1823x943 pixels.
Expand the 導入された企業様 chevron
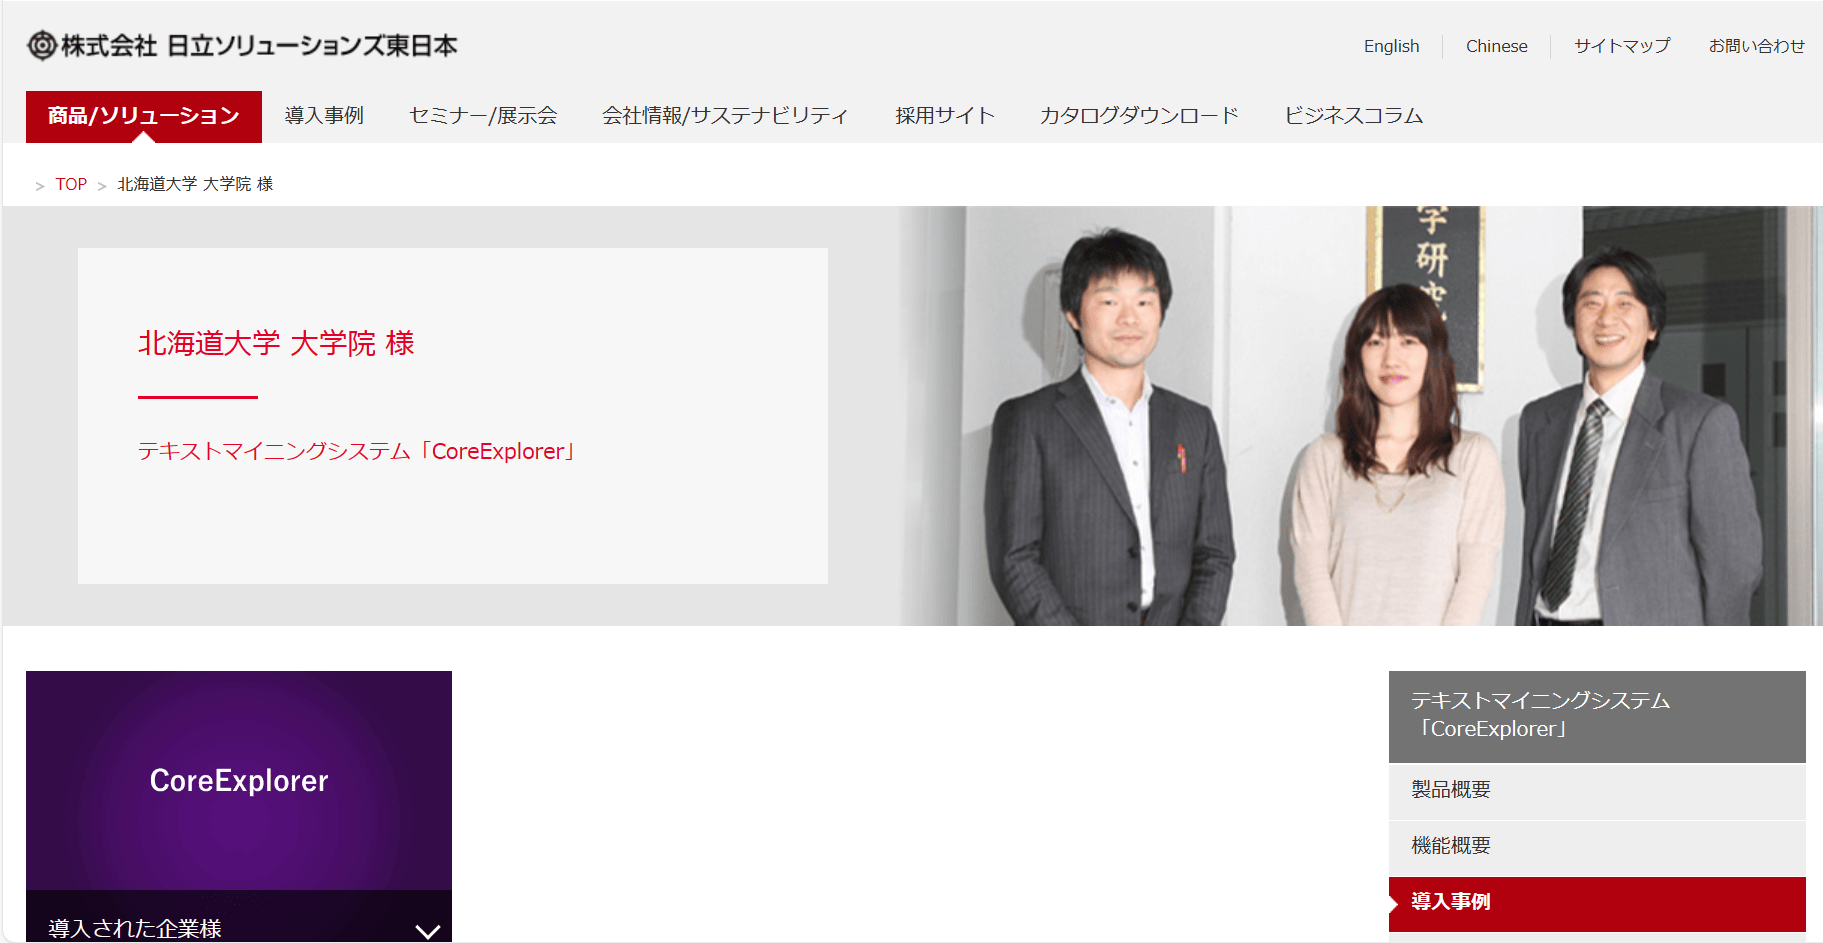pos(428,930)
